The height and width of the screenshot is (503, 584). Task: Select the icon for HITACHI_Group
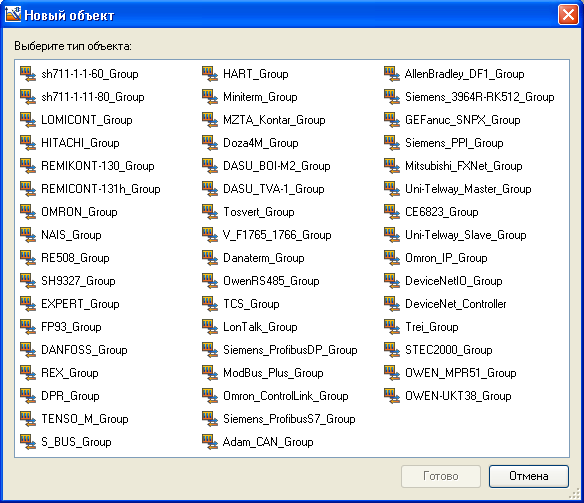click(x=28, y=143)
